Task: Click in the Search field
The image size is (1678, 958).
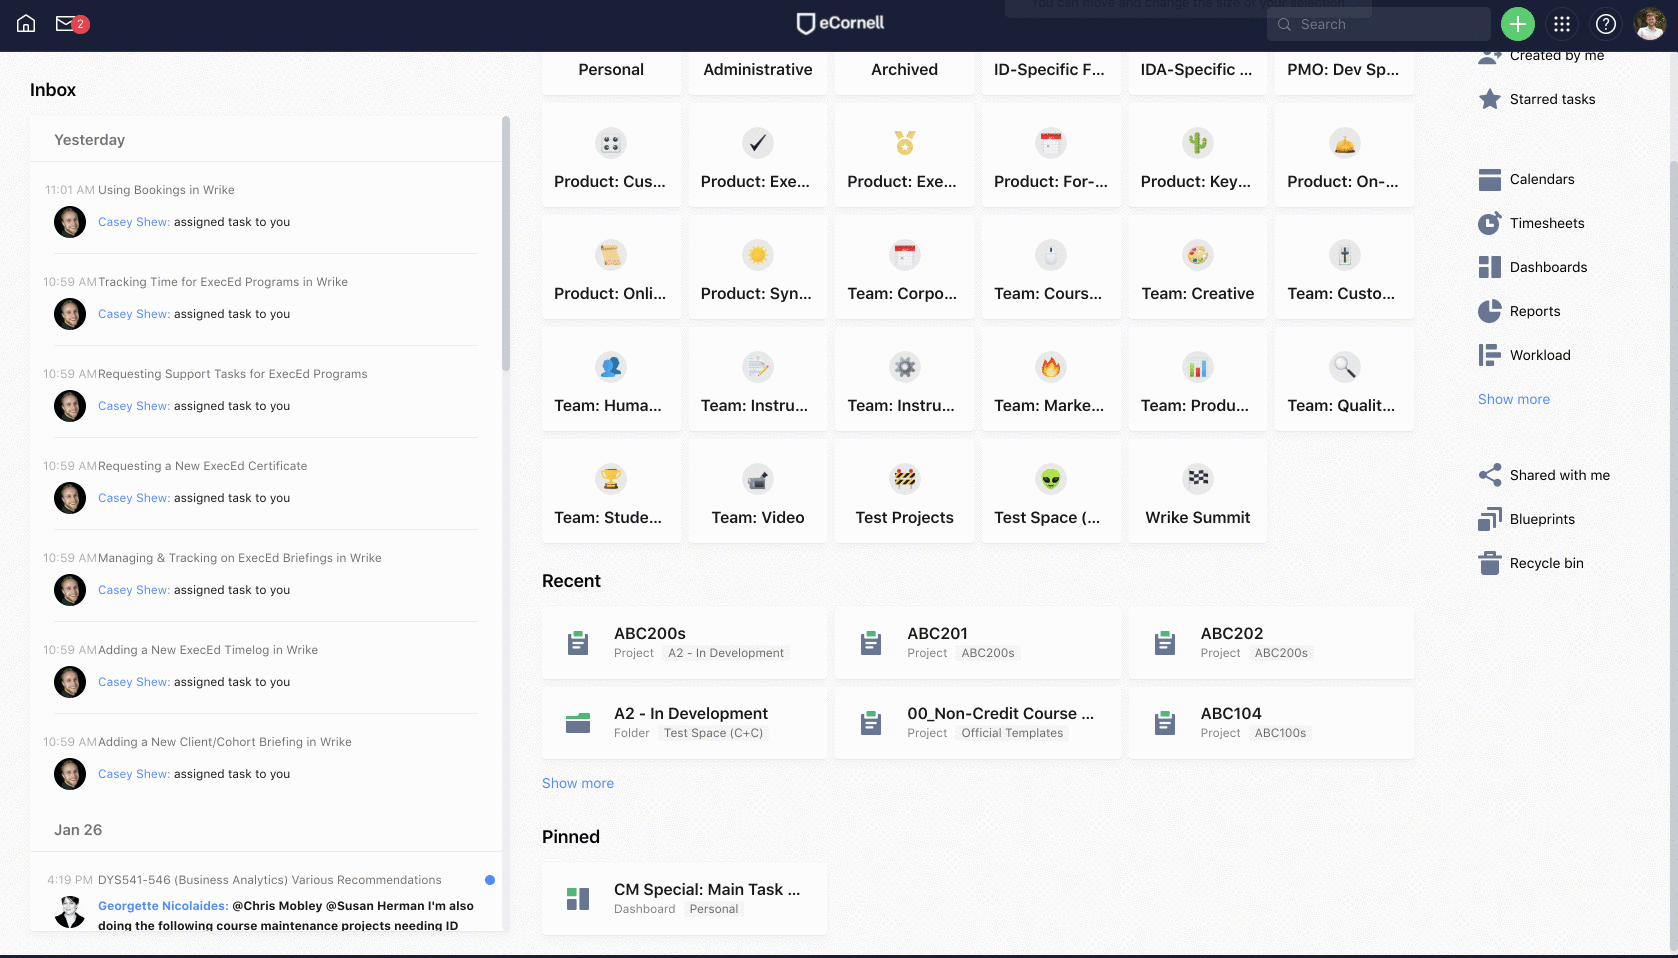Action: (1379, 24)
